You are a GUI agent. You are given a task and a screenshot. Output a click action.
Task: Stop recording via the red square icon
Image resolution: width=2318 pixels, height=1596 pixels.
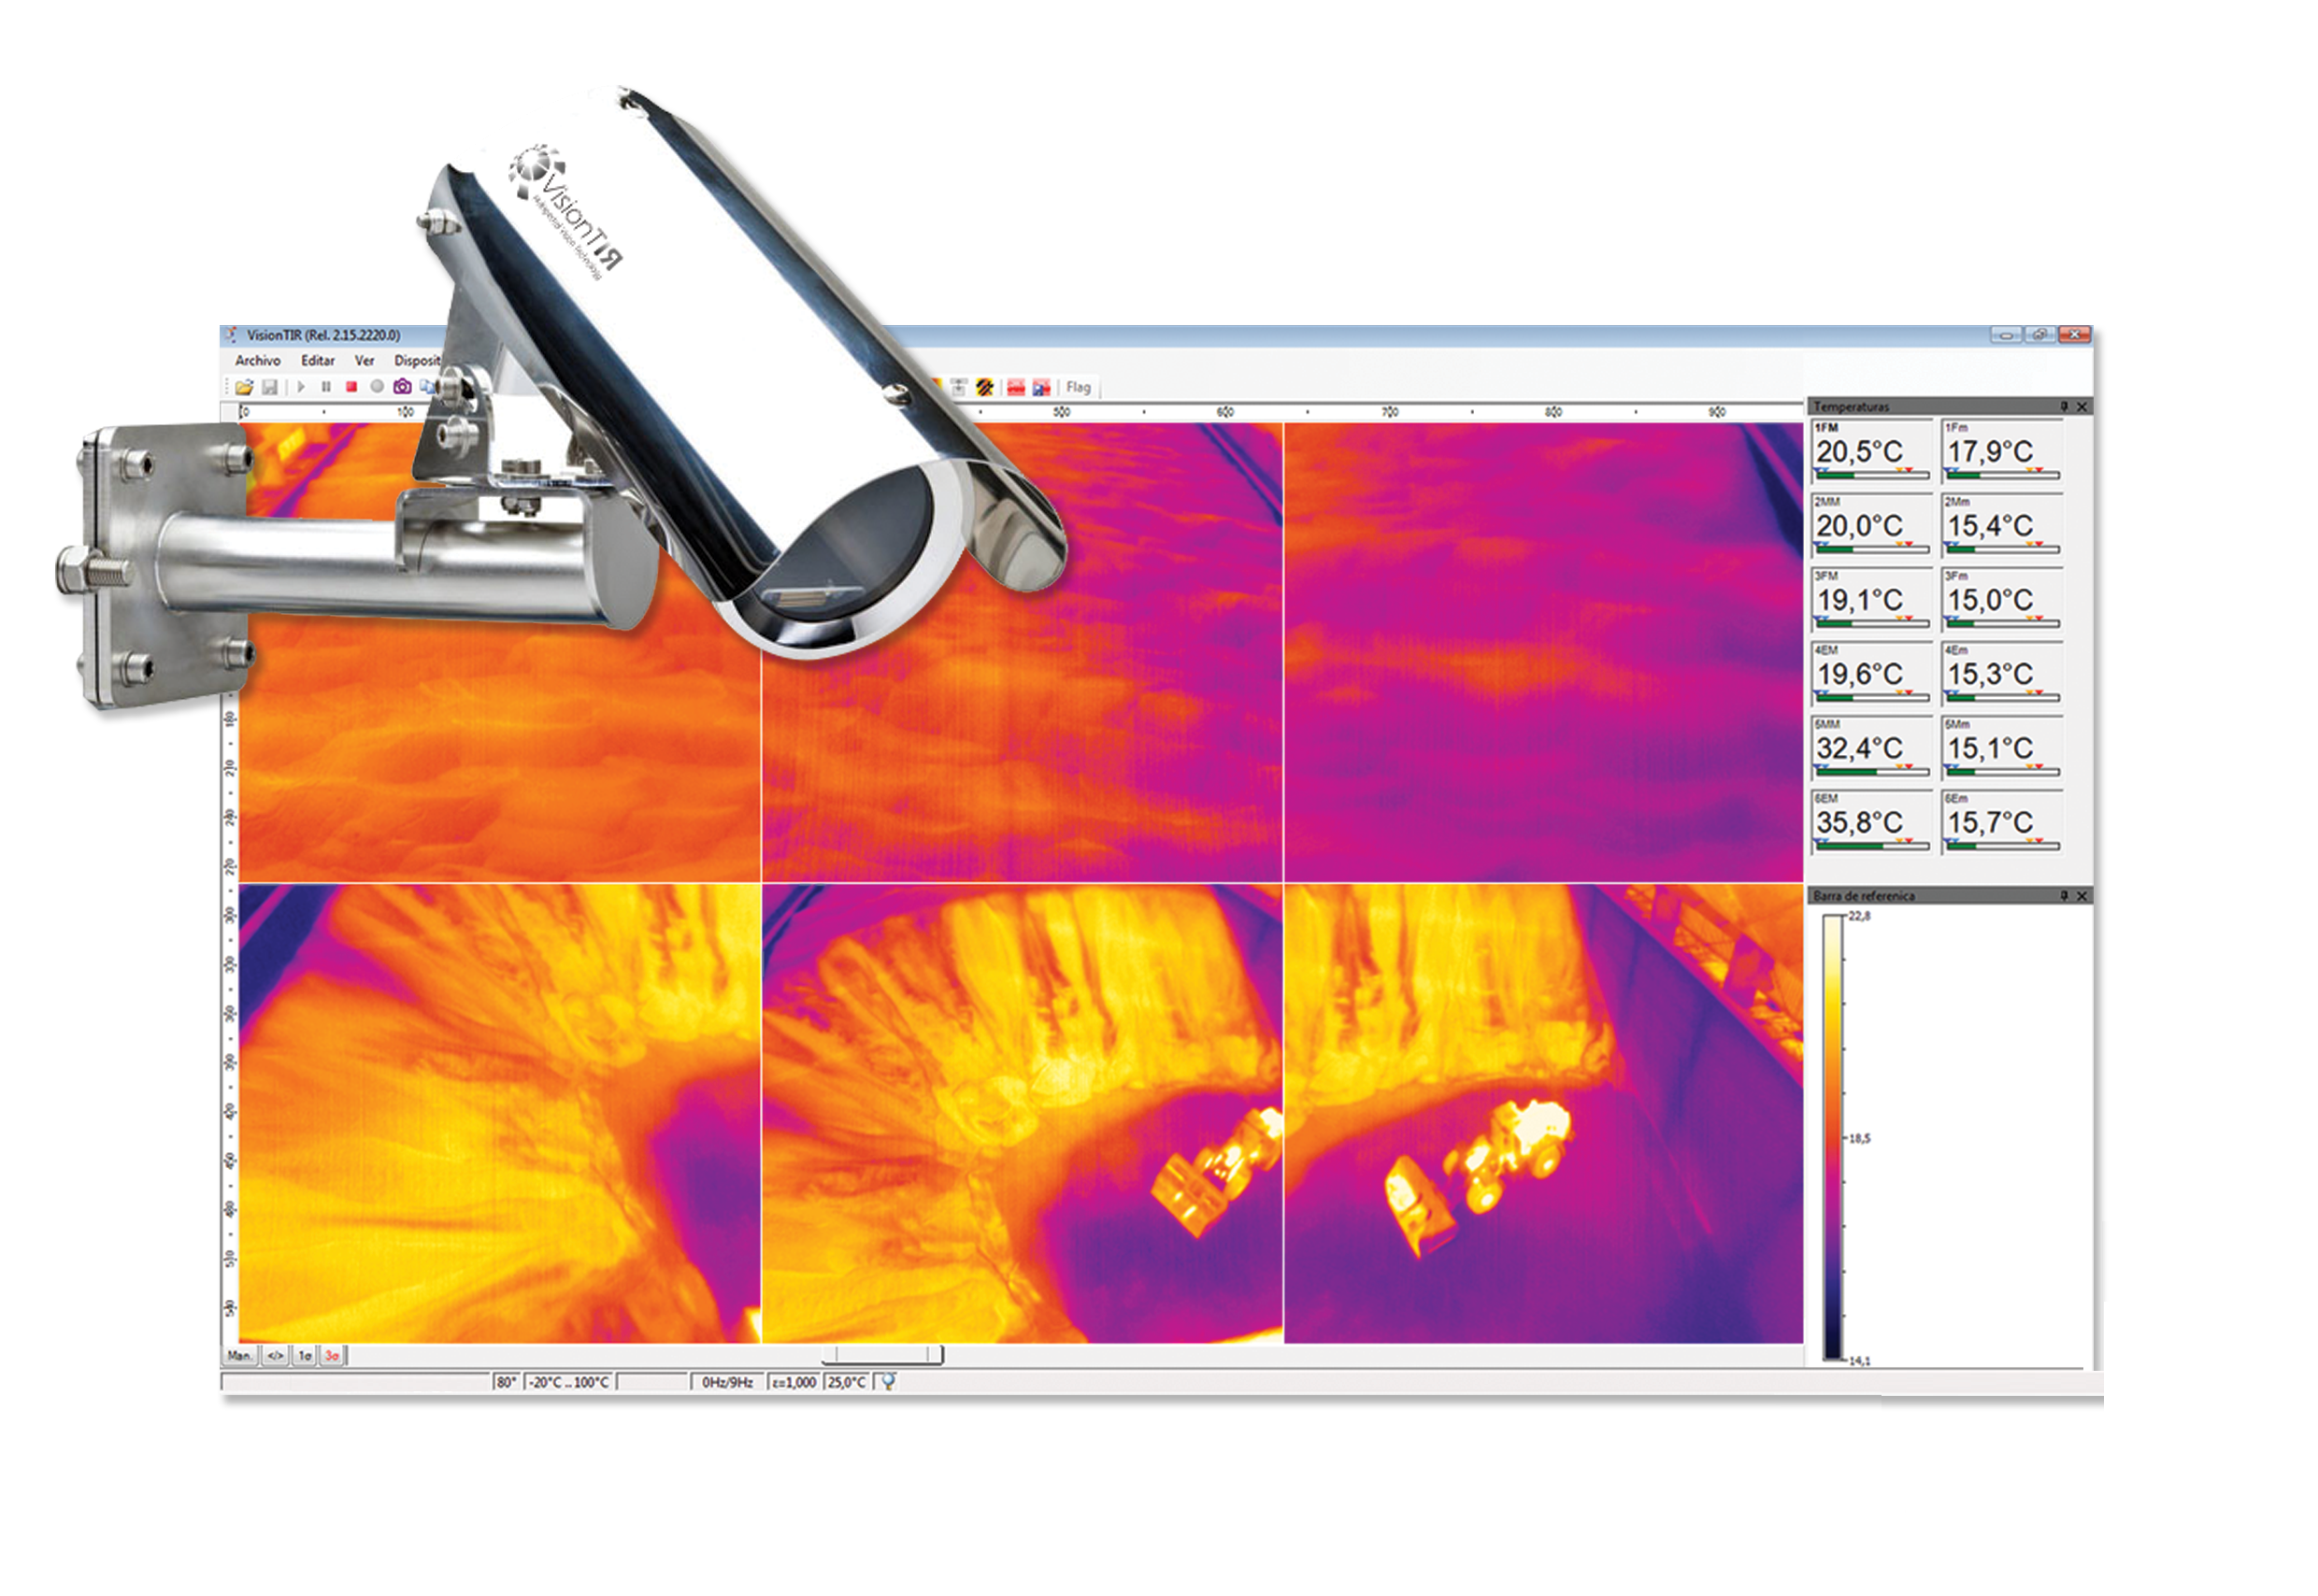(352, 388)
